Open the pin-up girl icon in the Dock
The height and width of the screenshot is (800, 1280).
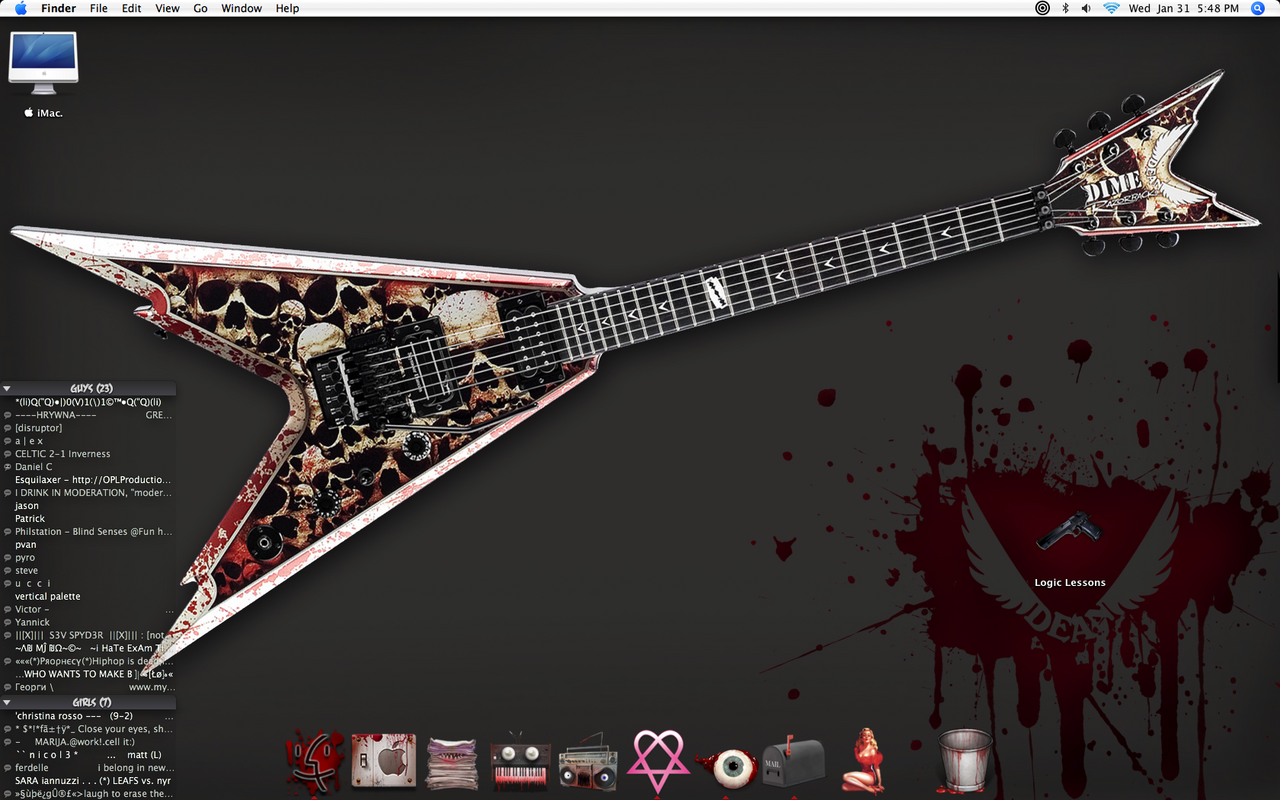tap(862, 762)
